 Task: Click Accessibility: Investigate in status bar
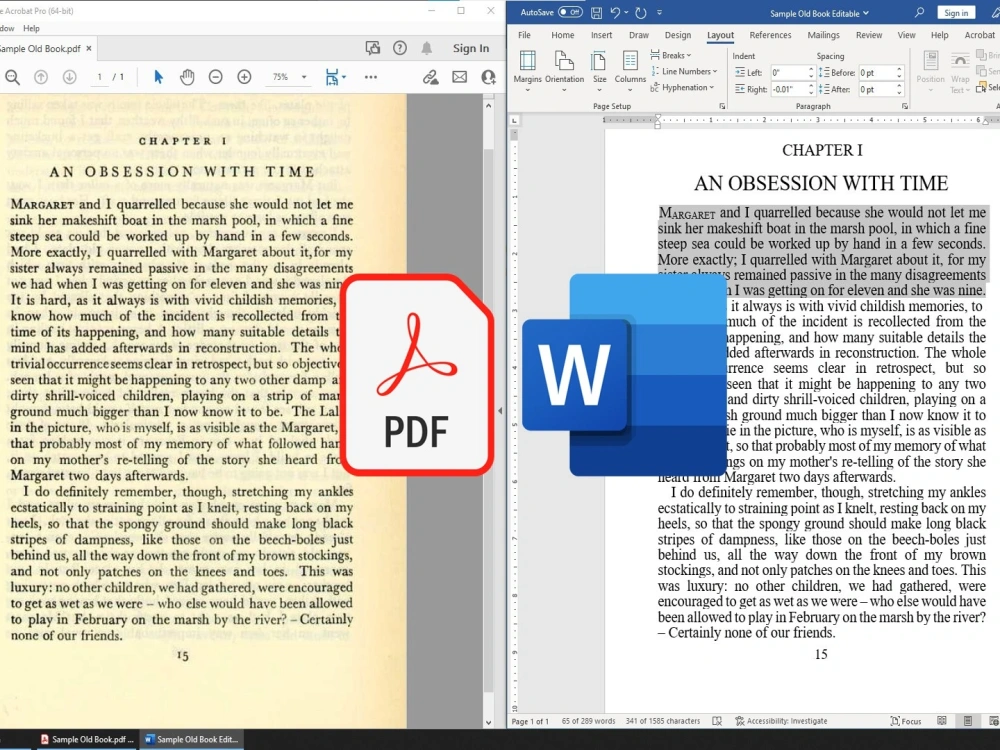point(781,721)
